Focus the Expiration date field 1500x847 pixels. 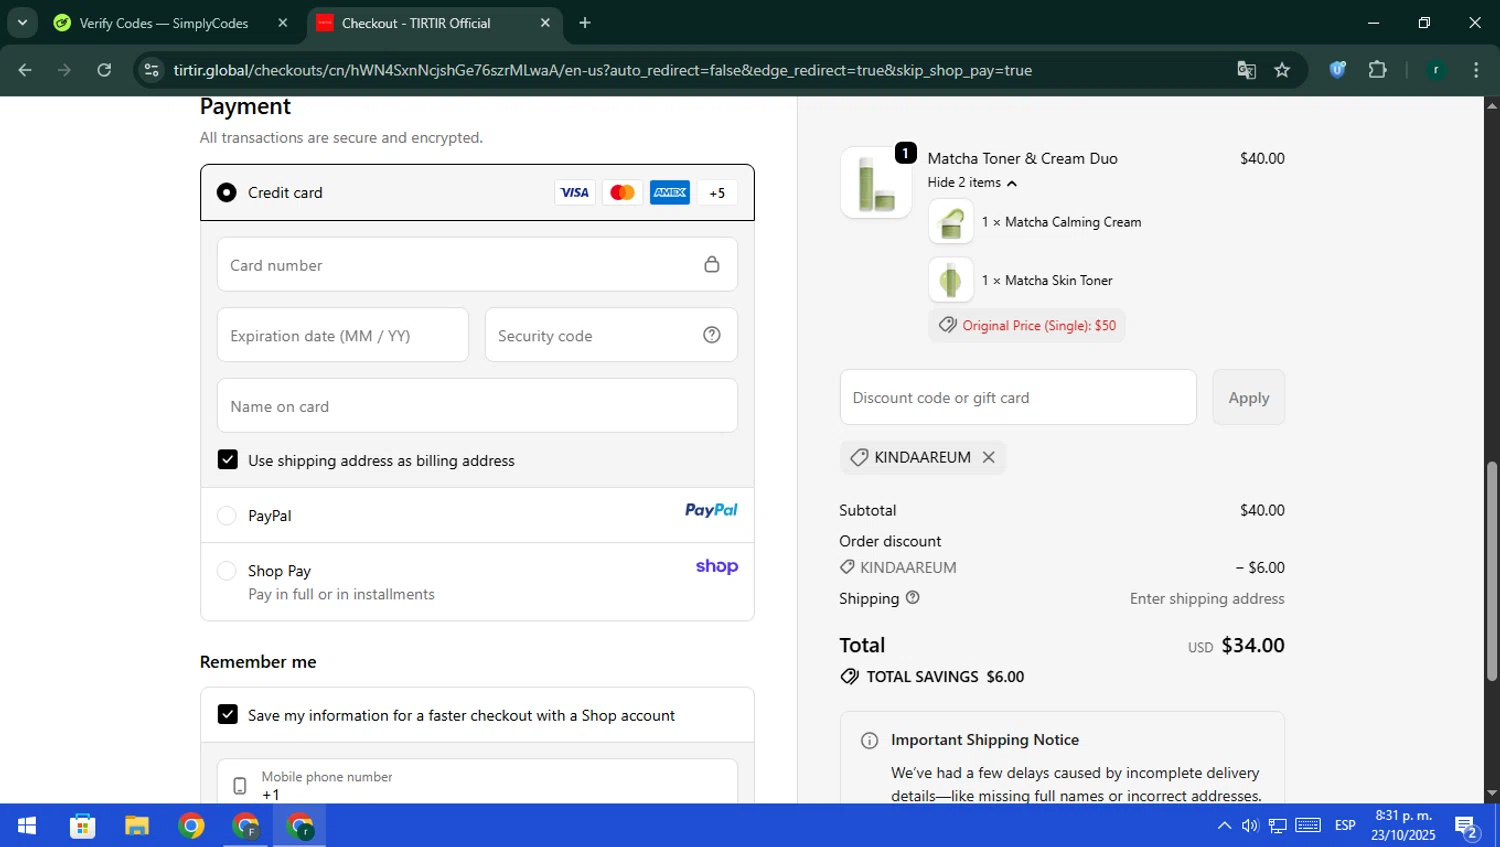343,335
